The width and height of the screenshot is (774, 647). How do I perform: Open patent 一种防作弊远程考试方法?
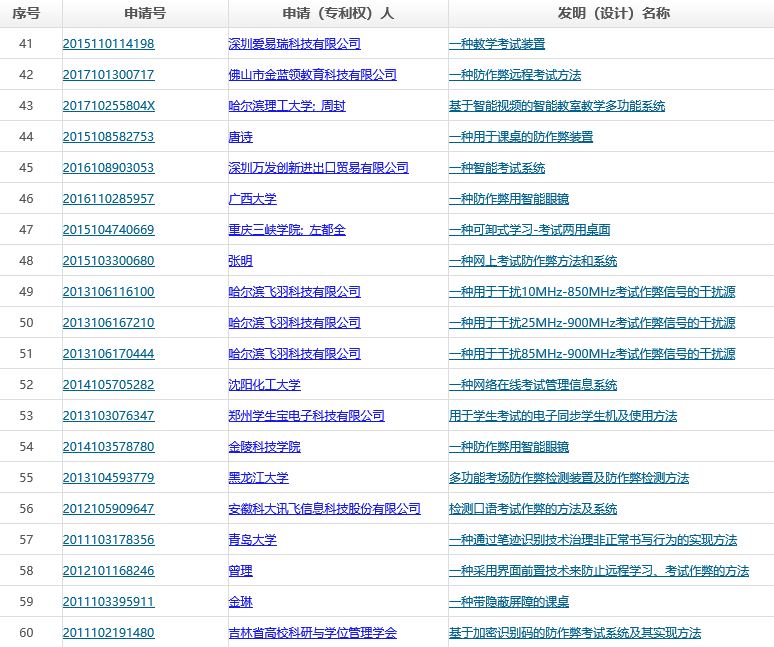pos(515,75)
